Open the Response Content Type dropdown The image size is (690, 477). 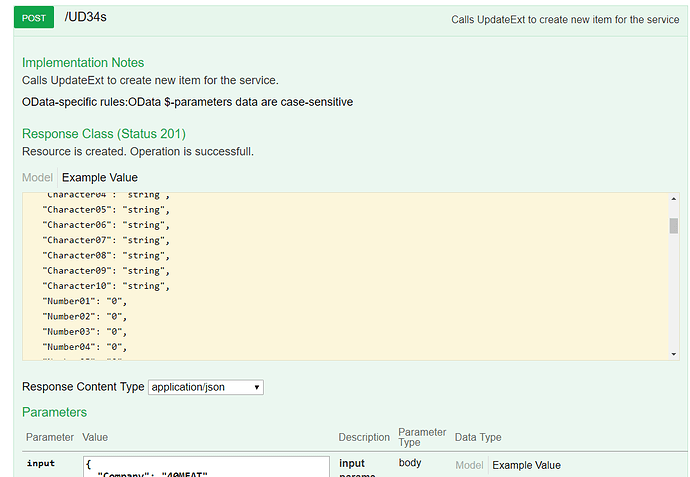tap(206, 387)
